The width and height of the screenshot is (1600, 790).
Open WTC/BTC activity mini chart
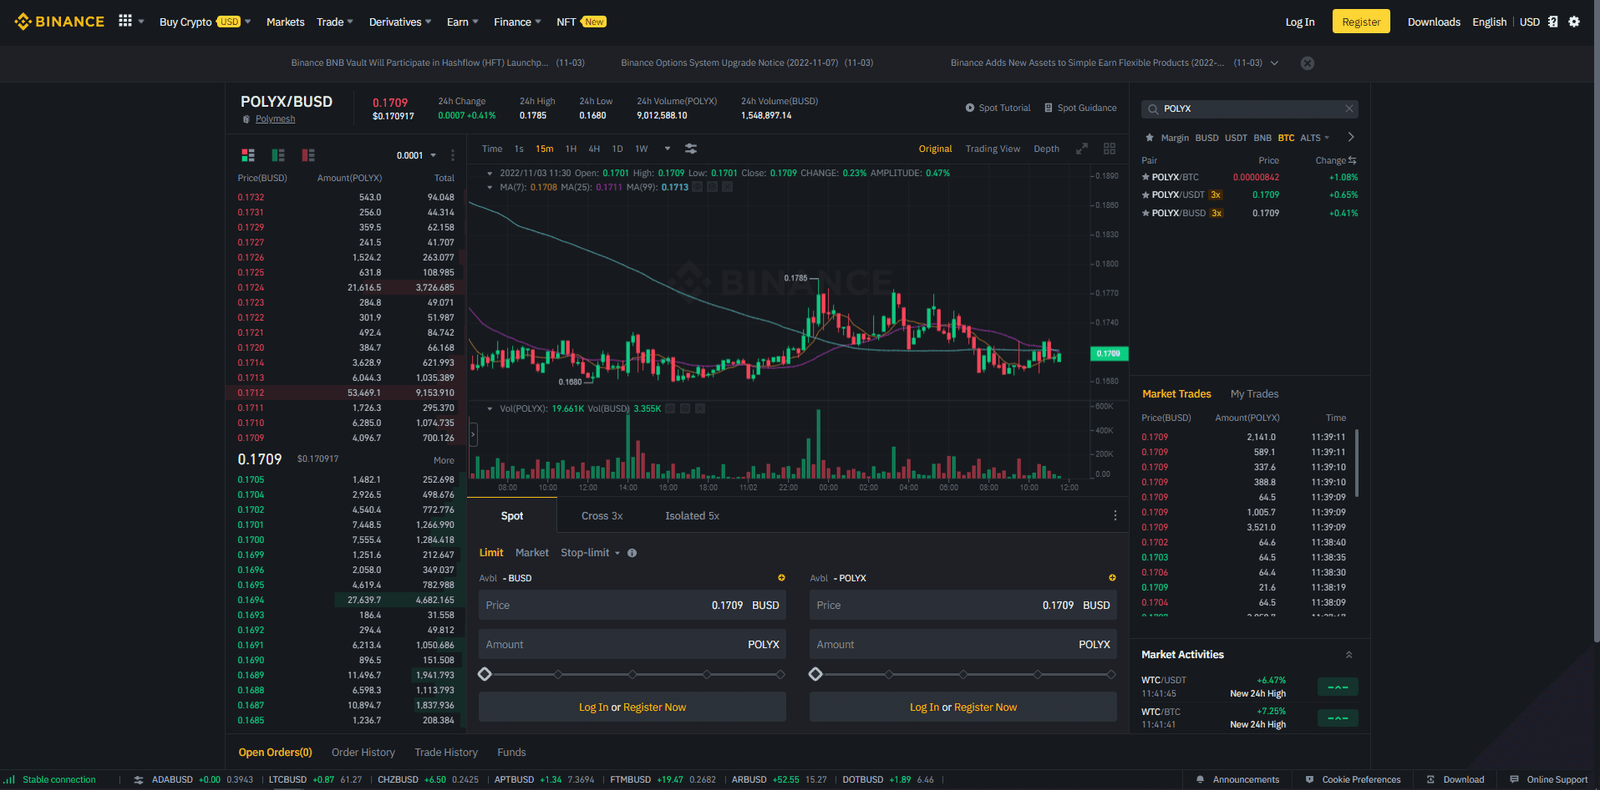coord(1338,718)
